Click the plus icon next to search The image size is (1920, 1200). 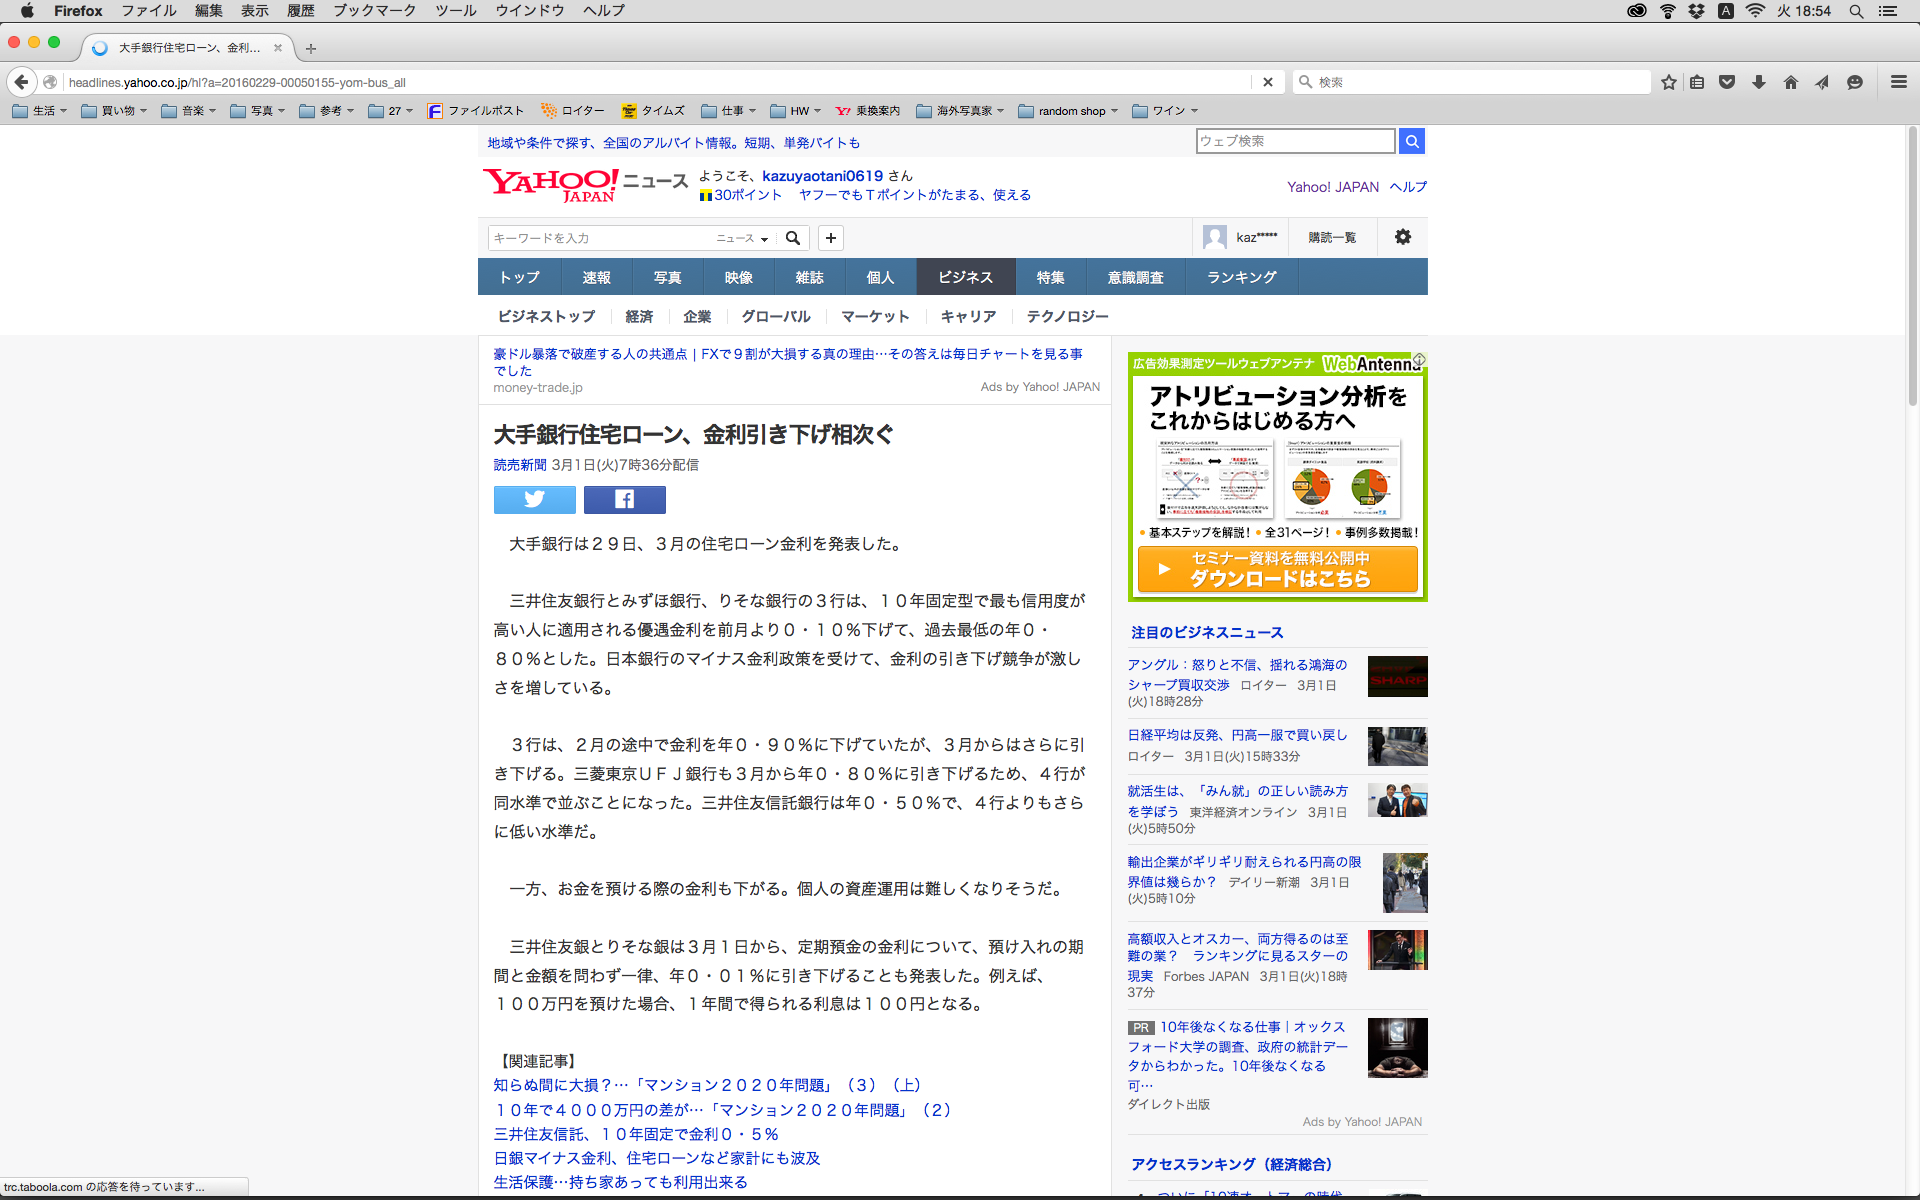830,238
